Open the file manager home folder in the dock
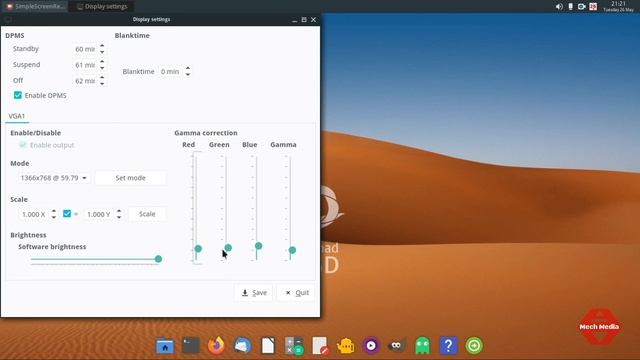 [165, 346]
